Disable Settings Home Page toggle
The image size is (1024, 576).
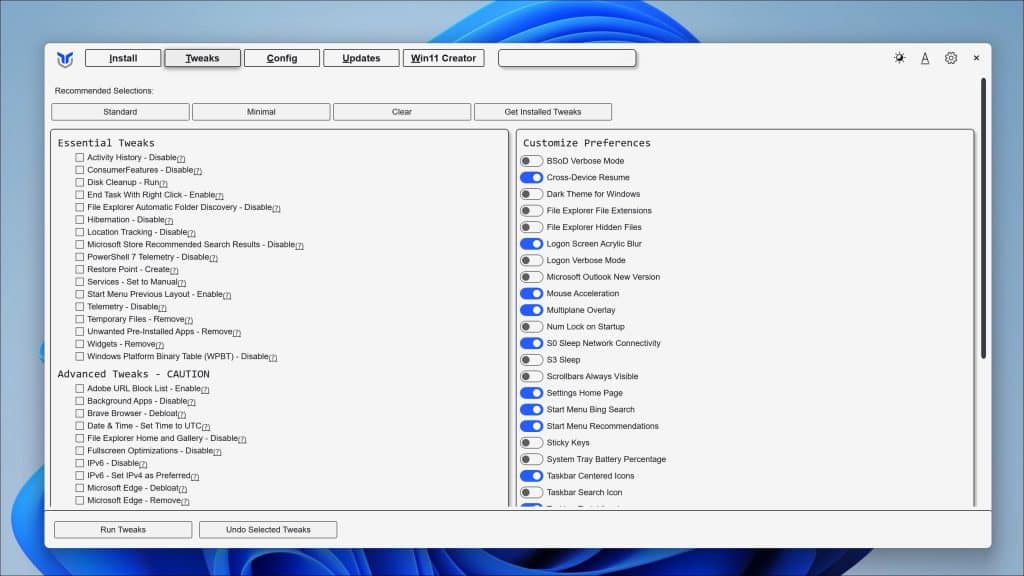pyautogui.click(x=532, y=393)
